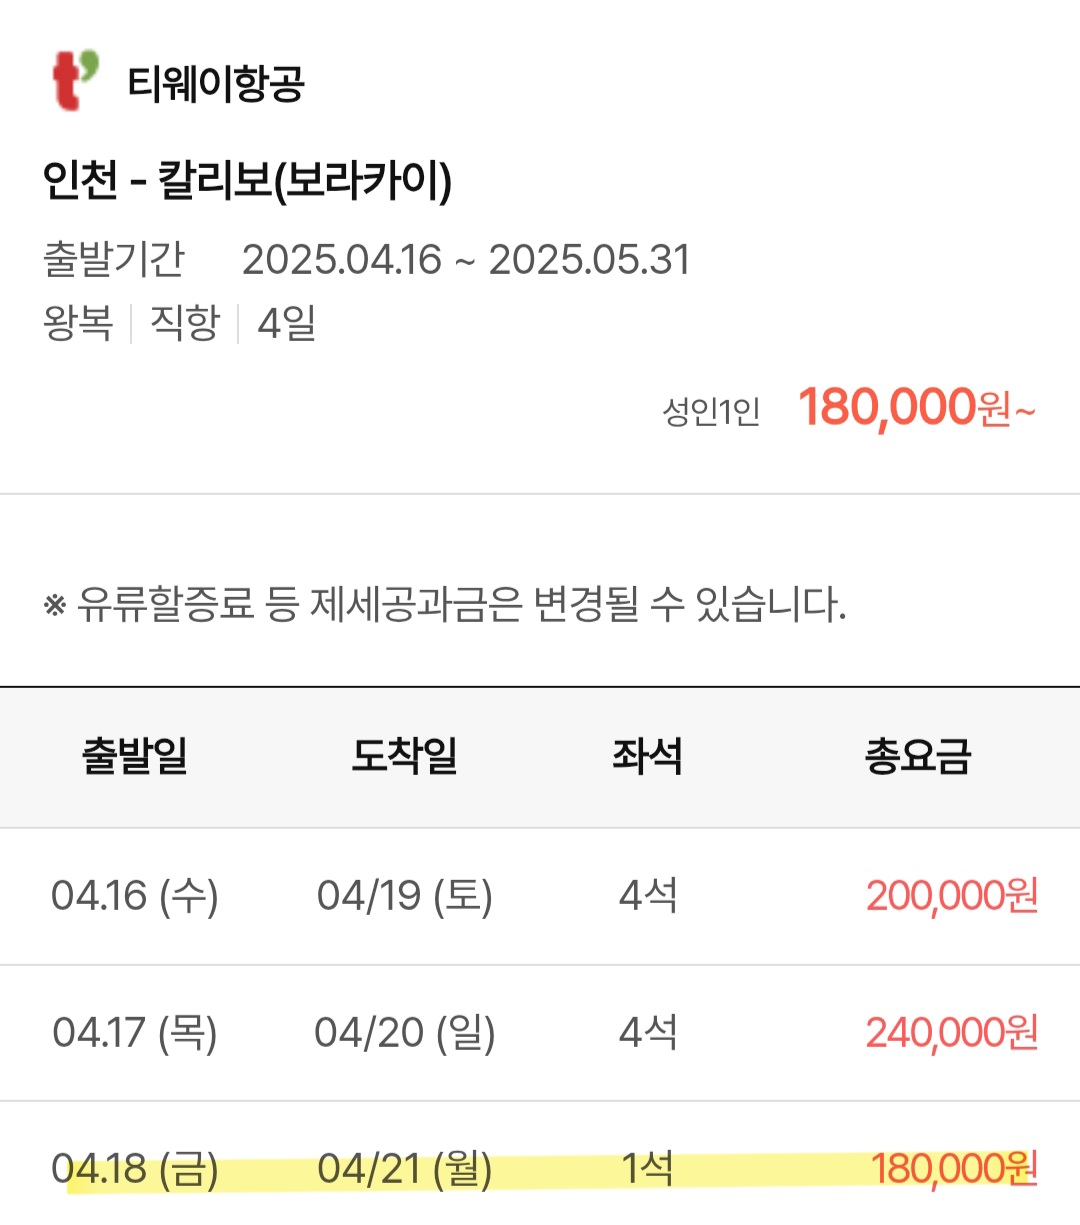The height and width of the screenshot is (1225, 1080).
Task: Tap the 4일 duration label
Action: point(287,323)
